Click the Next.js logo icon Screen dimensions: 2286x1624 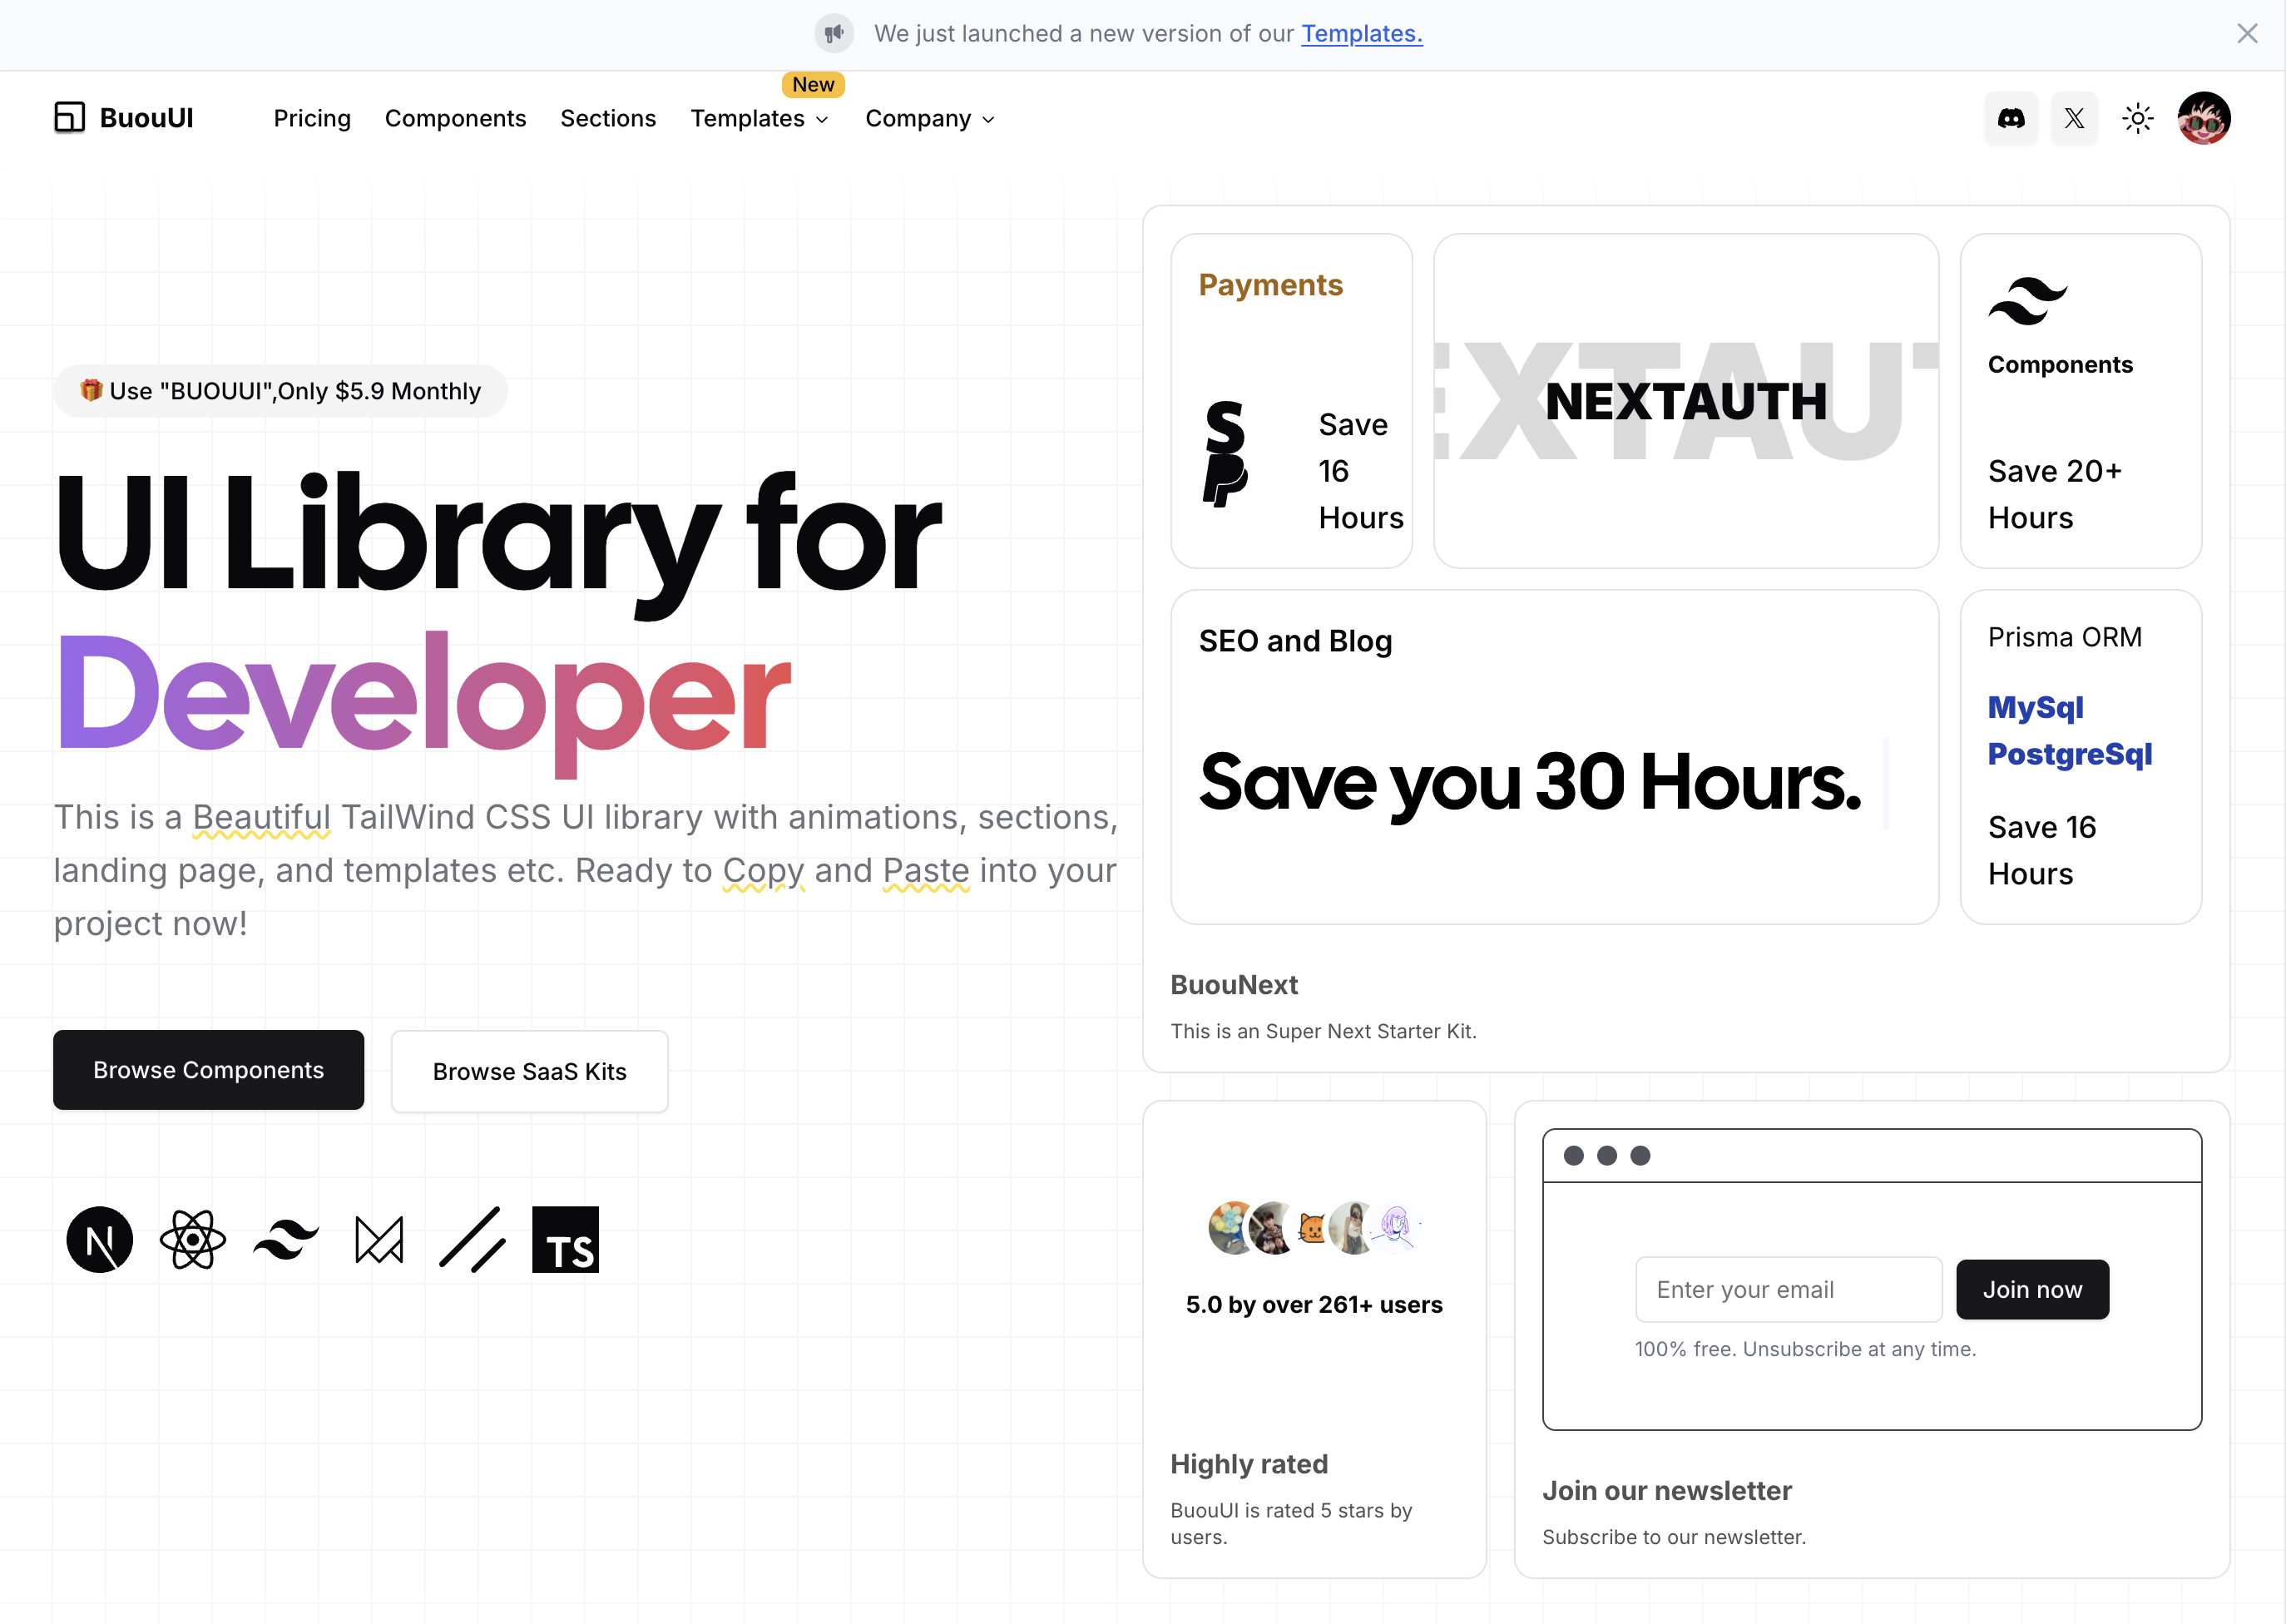(x=99, y=1240)
